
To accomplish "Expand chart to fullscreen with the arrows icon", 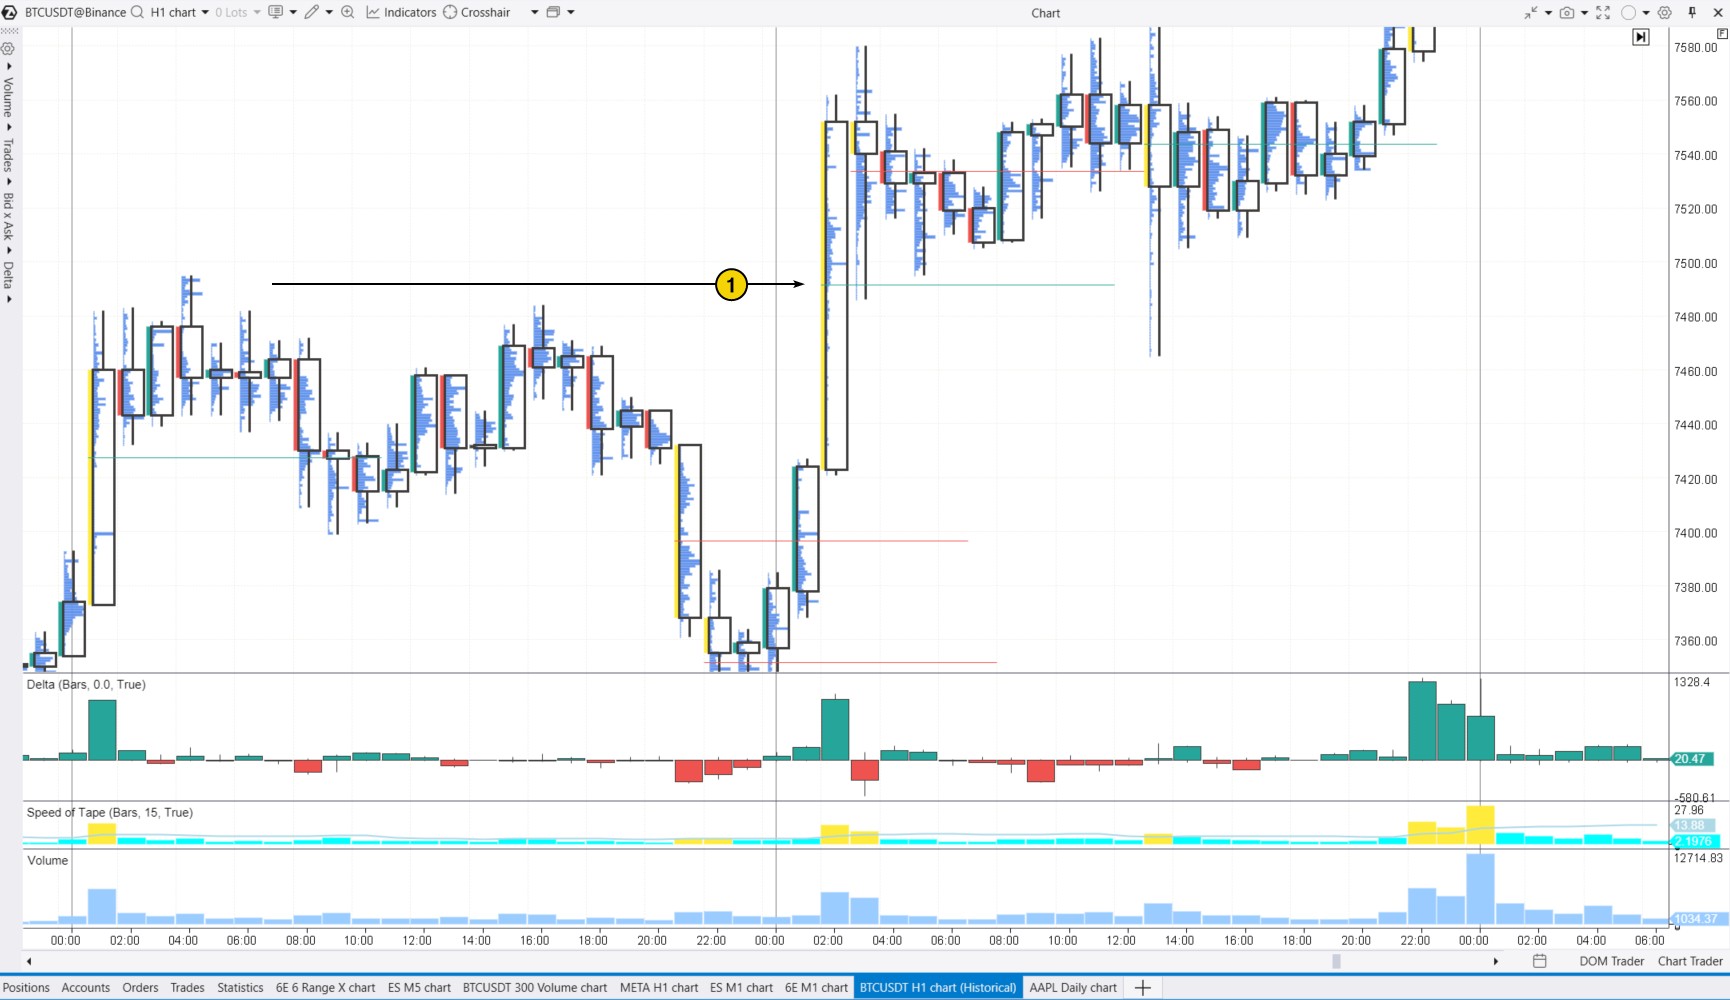I will pos(1603,12).
